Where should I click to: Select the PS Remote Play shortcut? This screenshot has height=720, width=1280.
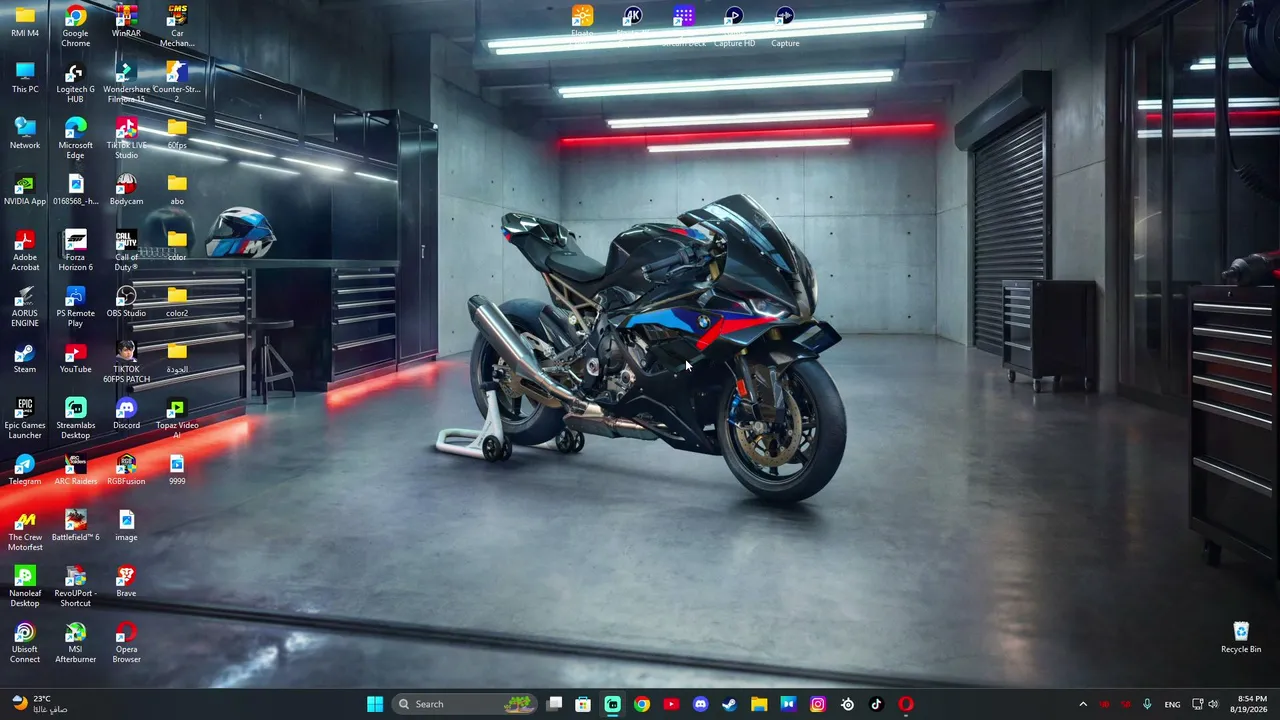point(75,306)
